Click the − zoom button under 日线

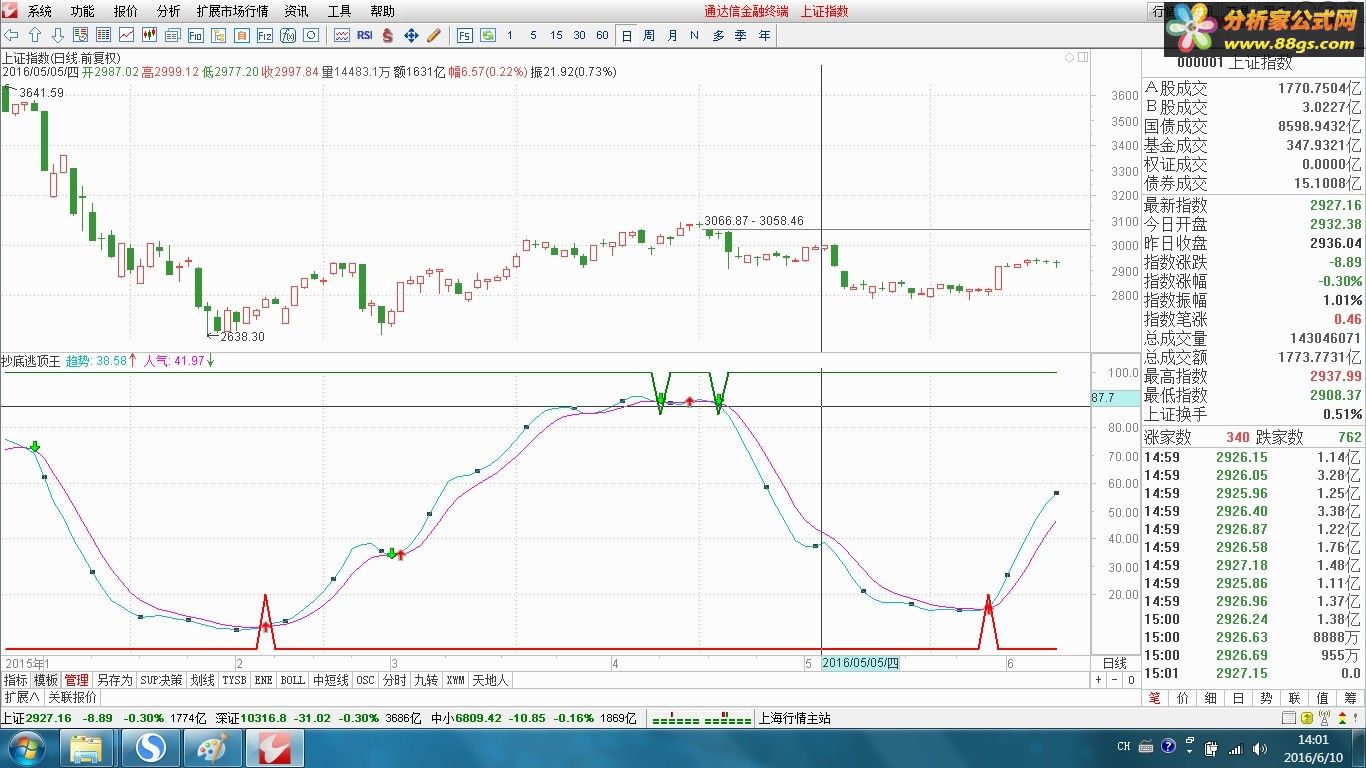[x=1115, y=680]
